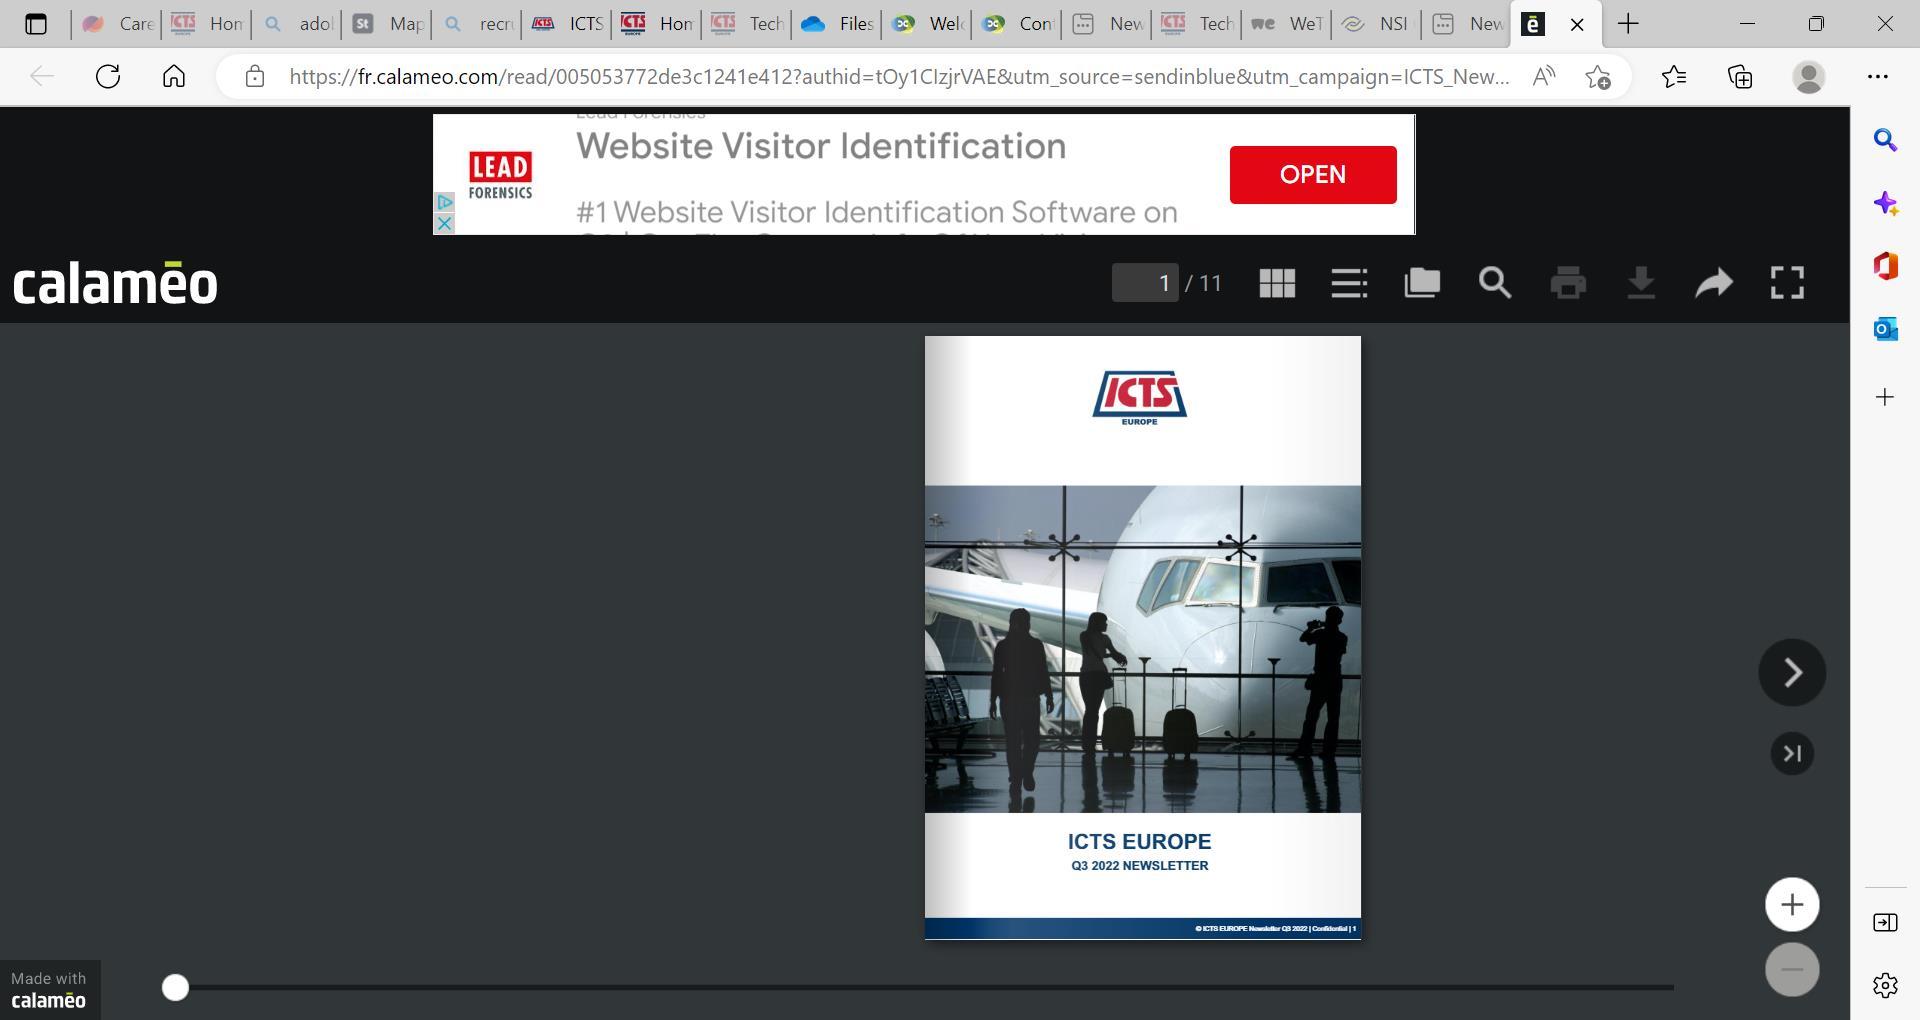This screenshot has height=1020, width=1920.
Task: Open Office in the Edge sidebar
Action: (1885, 266)
